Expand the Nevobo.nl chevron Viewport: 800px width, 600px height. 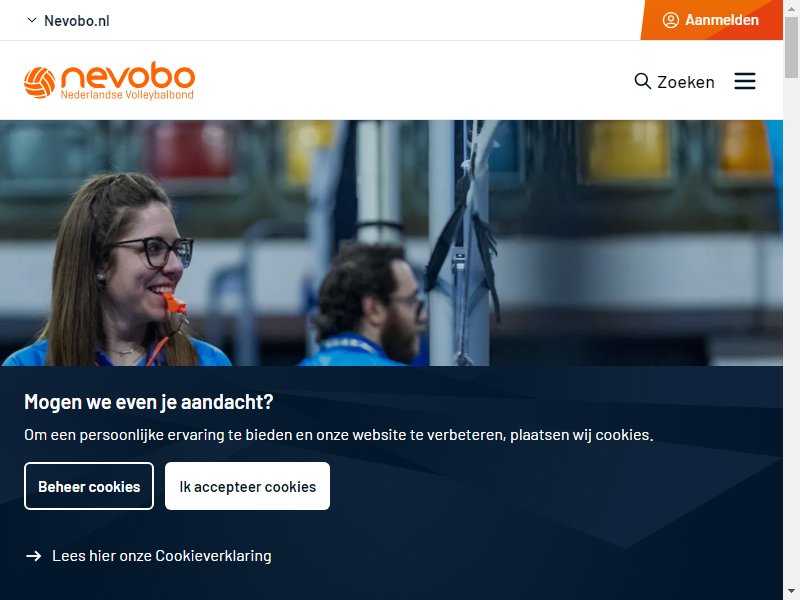tap(32, 20)
